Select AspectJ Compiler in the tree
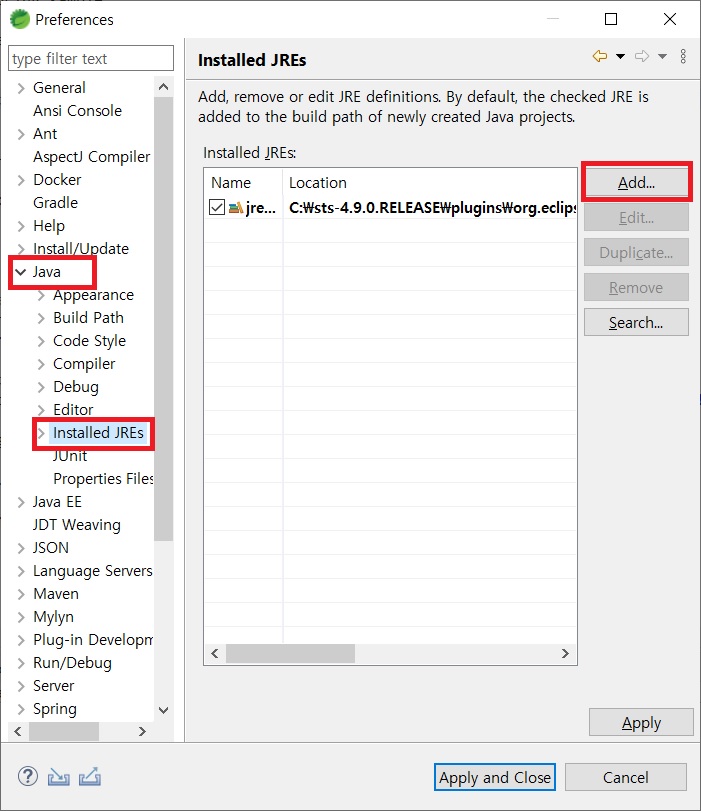Viewport: 701px width, 811px height. (x=92, y=157)
